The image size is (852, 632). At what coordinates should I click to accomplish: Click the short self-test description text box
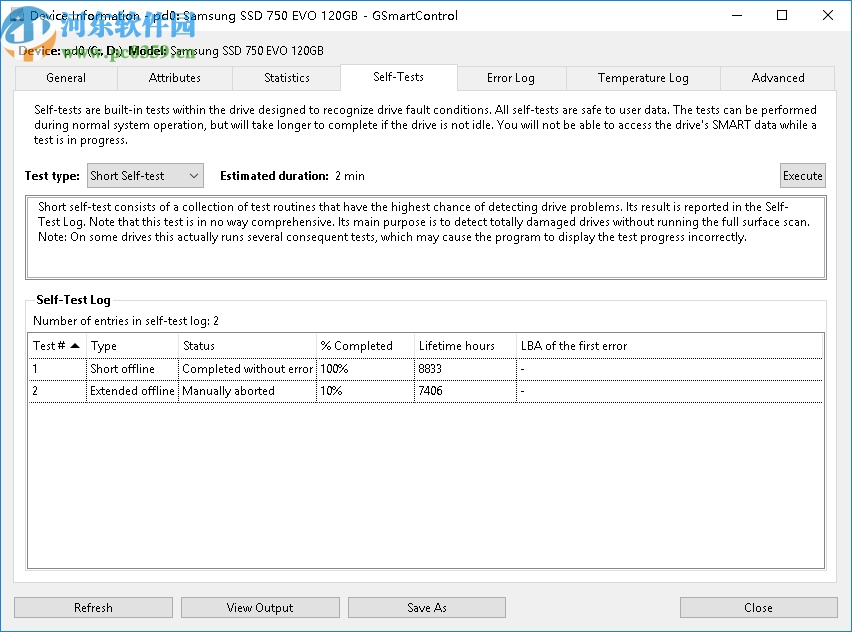[425, 237]
